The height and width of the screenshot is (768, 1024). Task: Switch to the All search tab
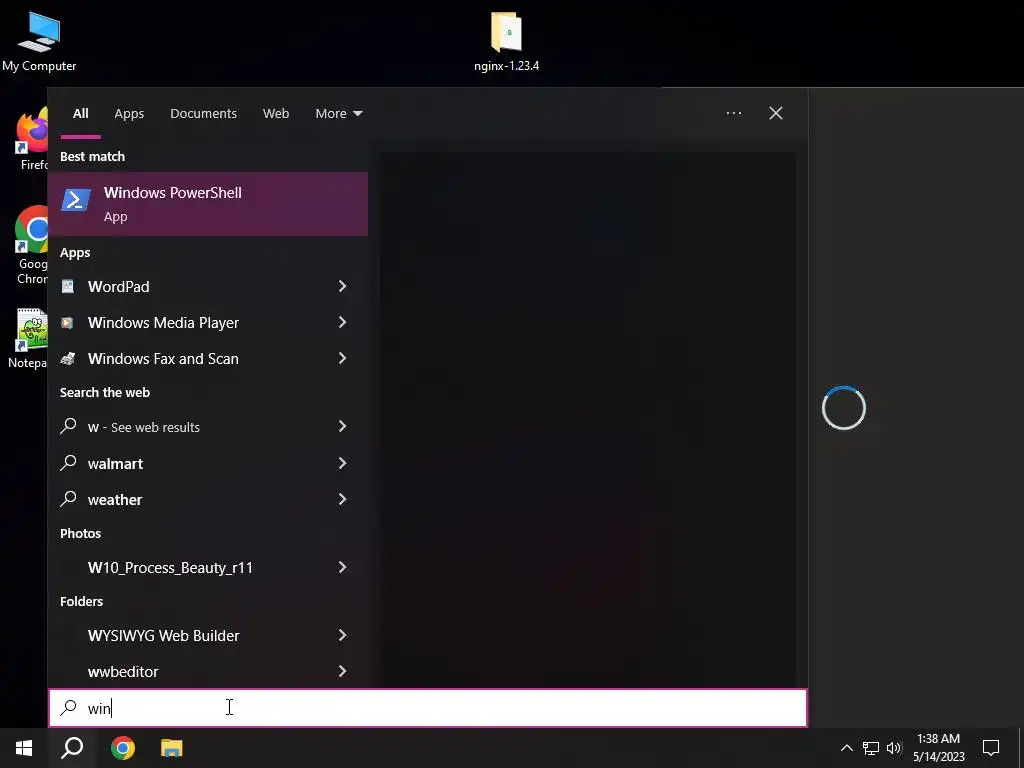pos(80,114)
